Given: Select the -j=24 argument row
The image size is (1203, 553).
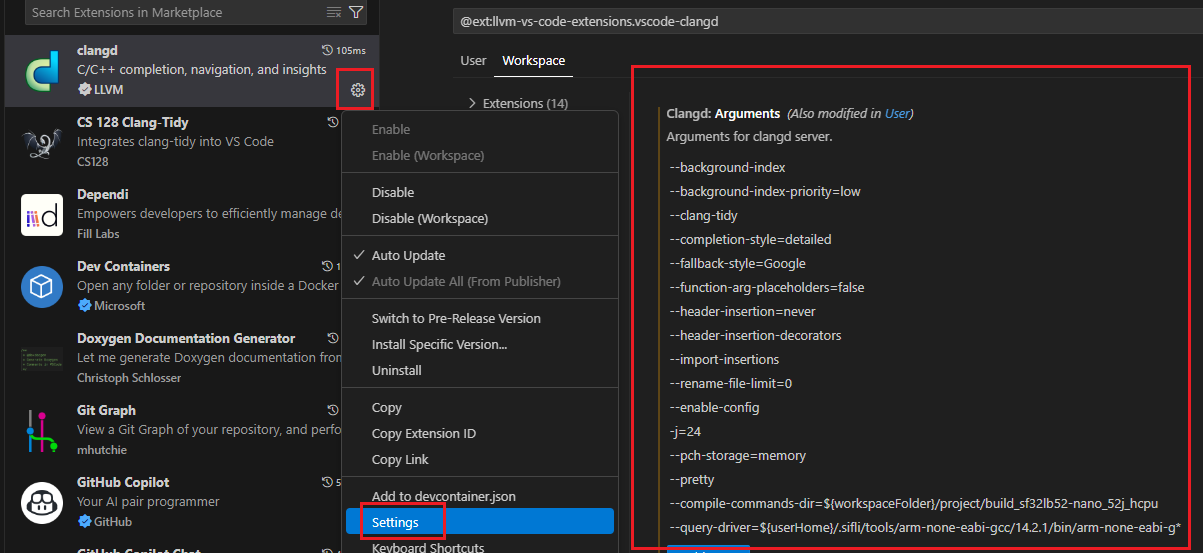Looking at the screenshot, I should click(686, 431).
